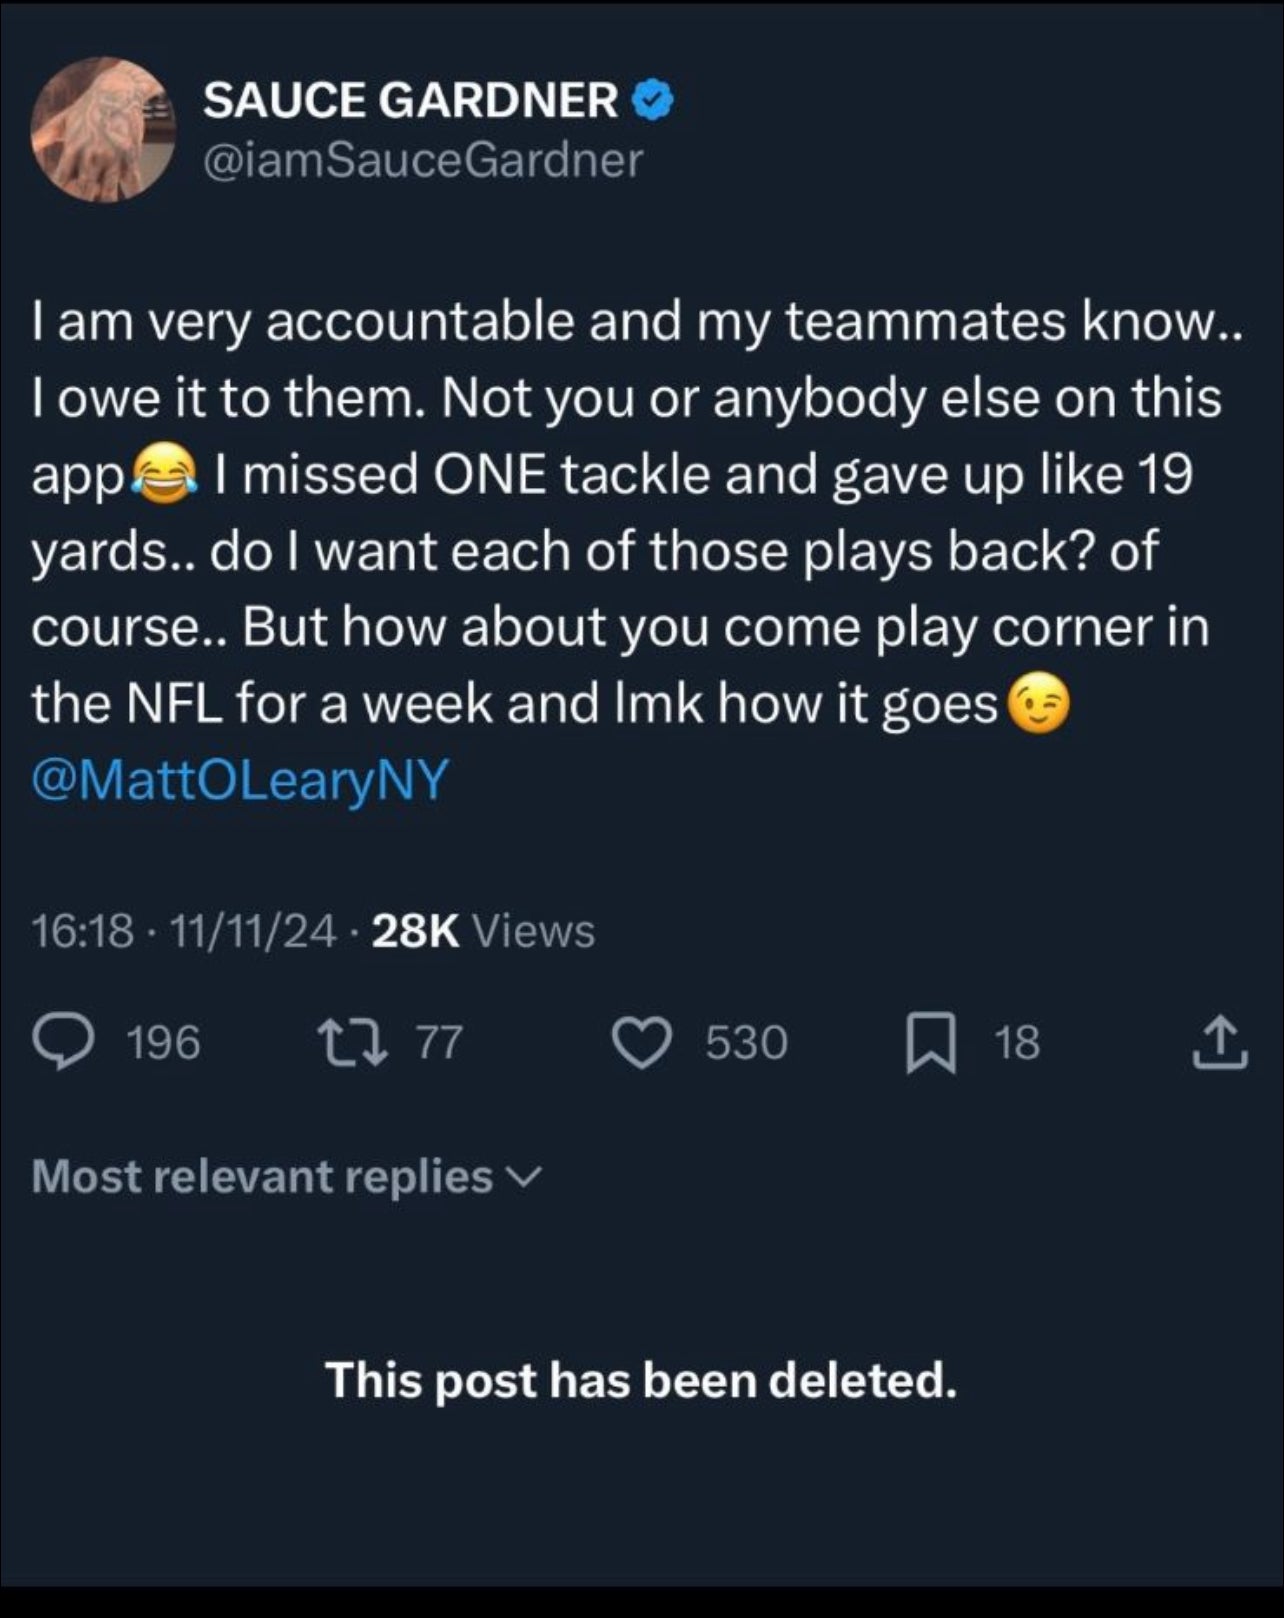Open Sauce Gardner's profile picture

[x=103, y=129]
